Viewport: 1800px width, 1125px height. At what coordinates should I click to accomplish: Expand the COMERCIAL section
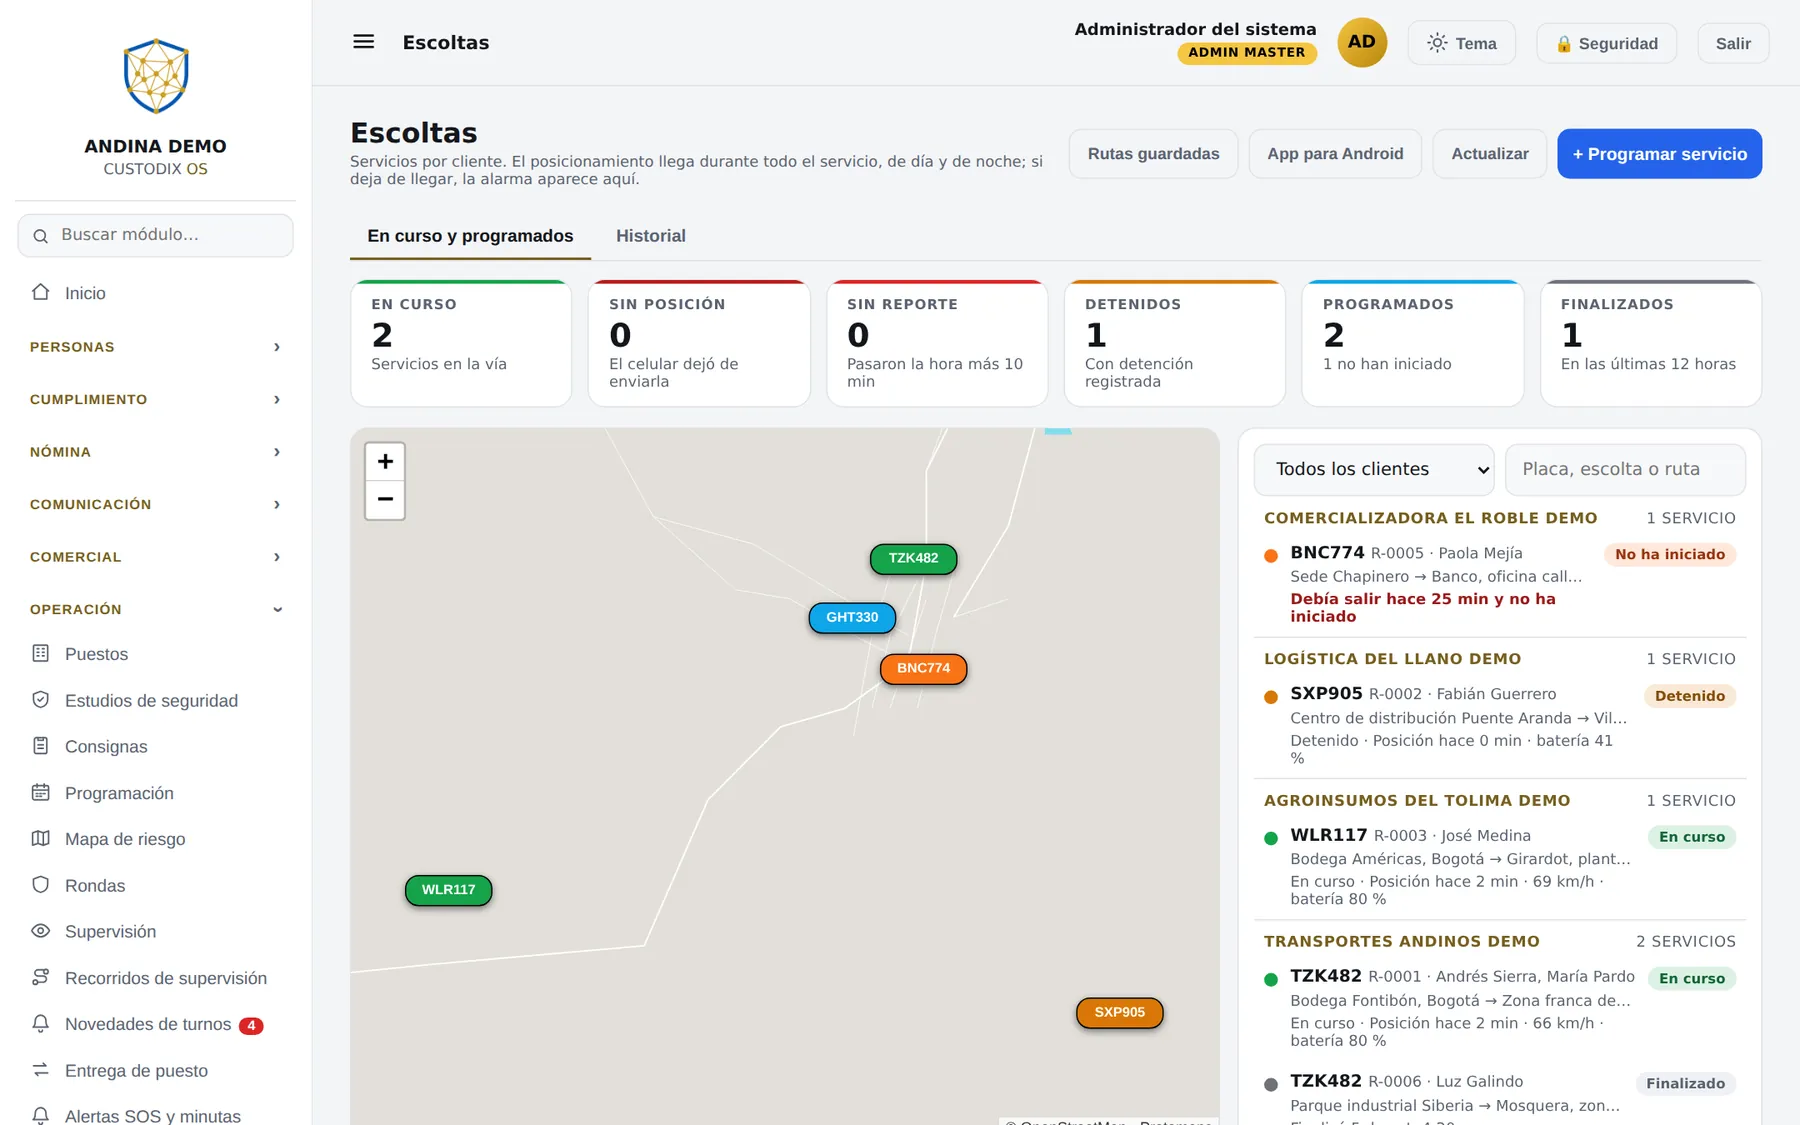tap(156, 557)
